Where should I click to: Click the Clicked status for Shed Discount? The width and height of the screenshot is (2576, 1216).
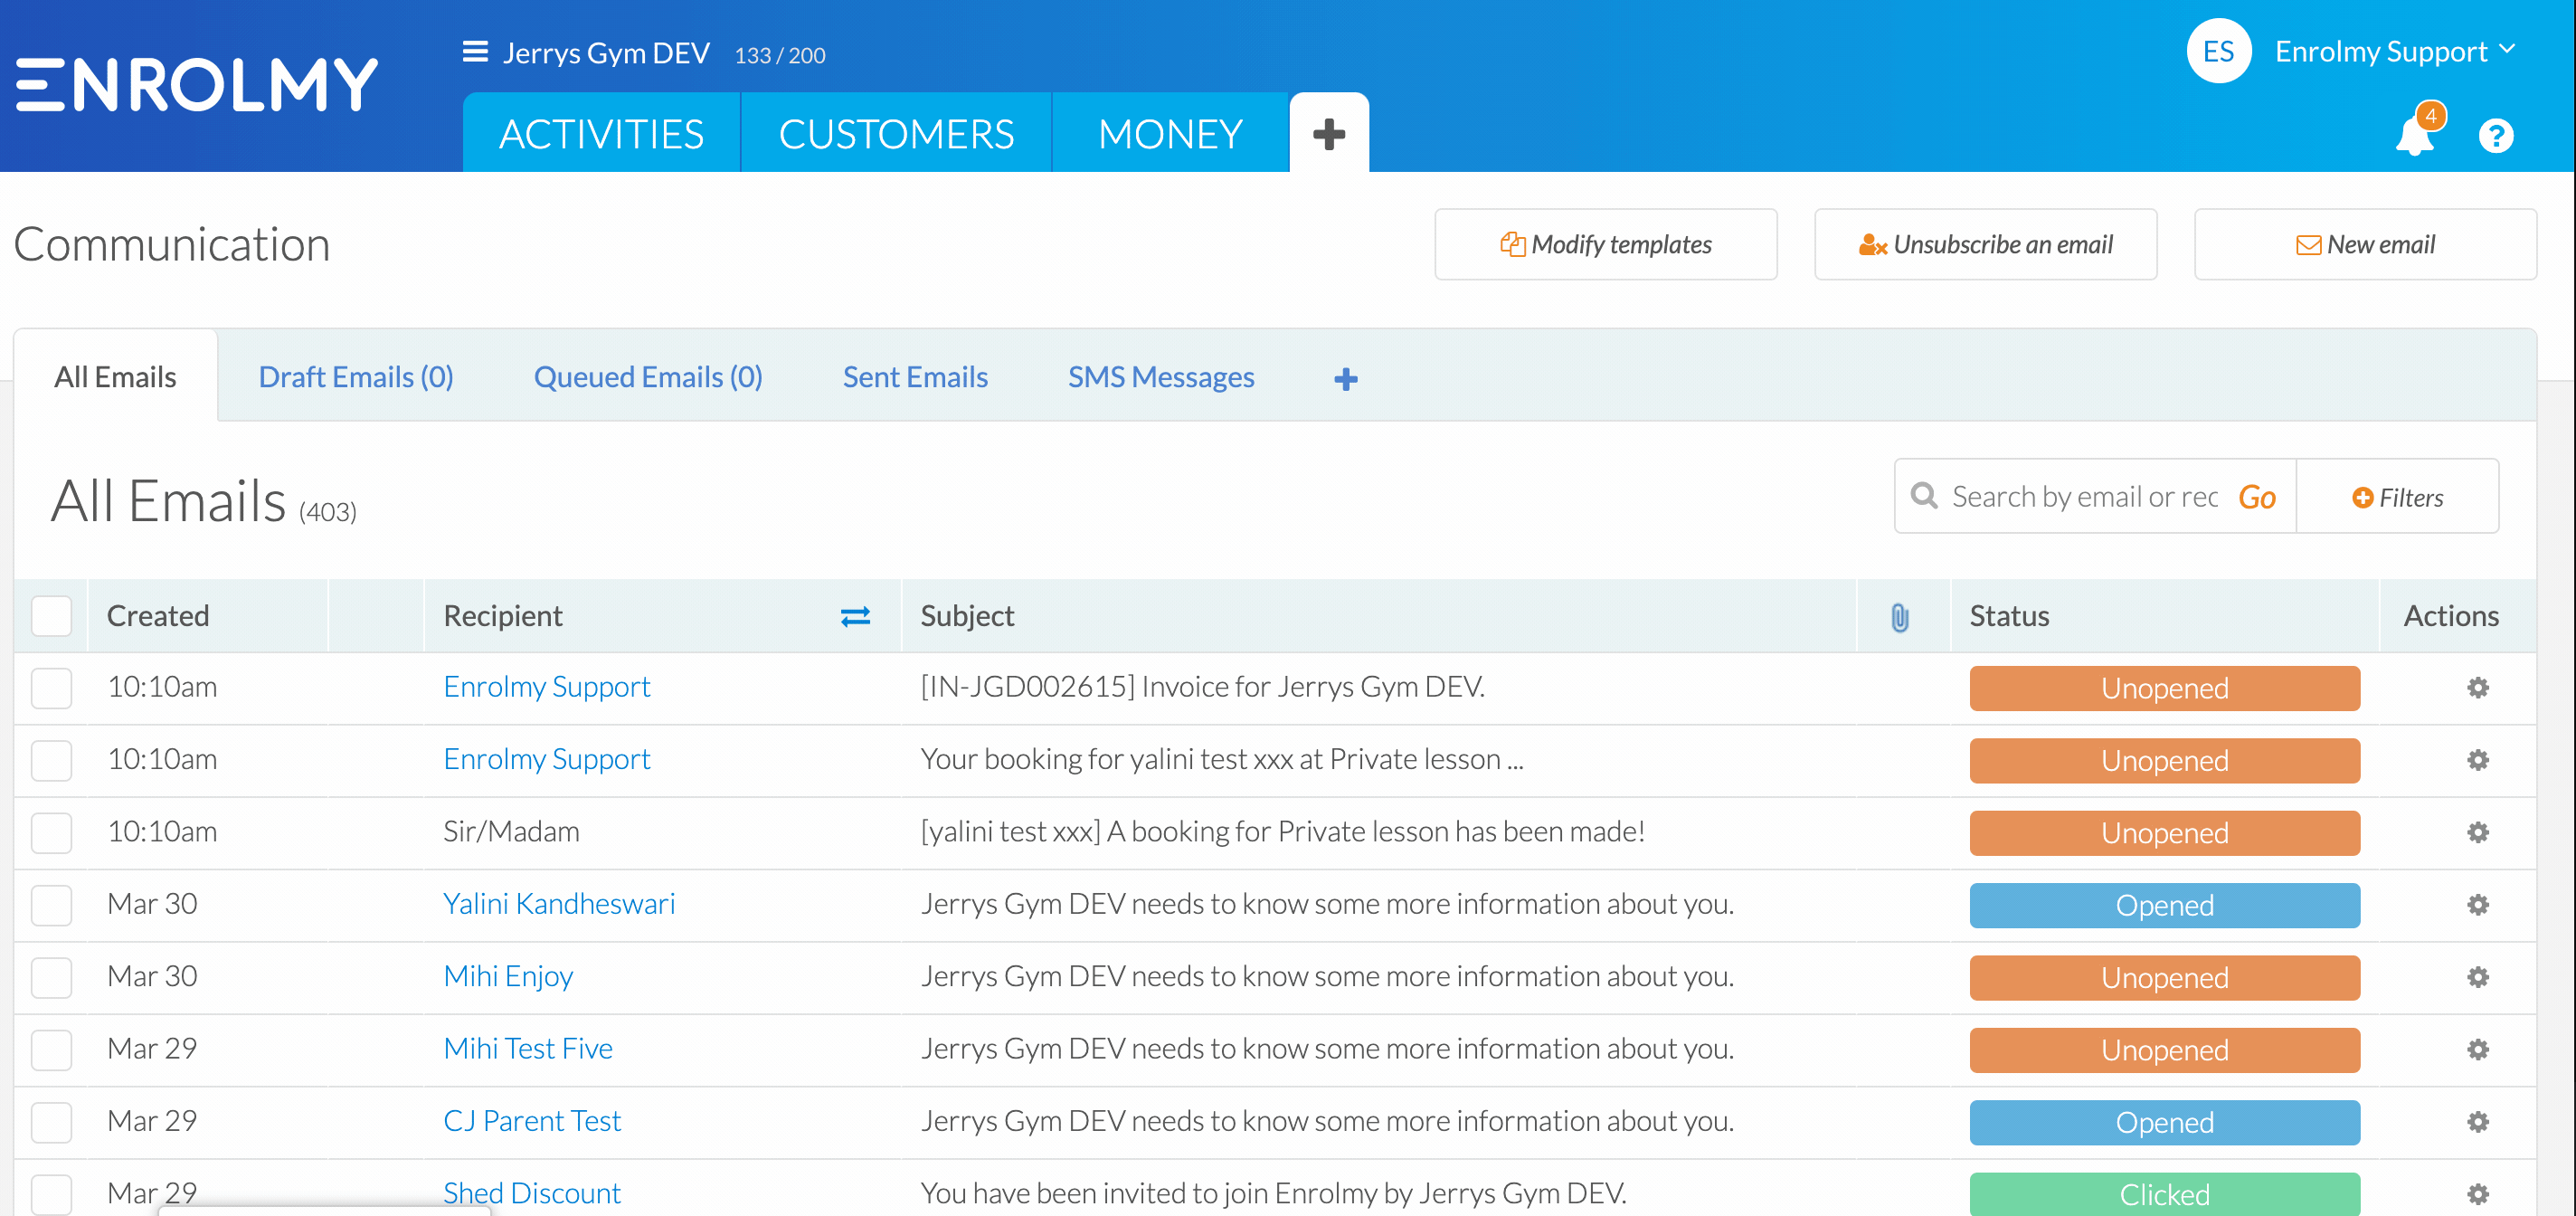(2165, 1194)
